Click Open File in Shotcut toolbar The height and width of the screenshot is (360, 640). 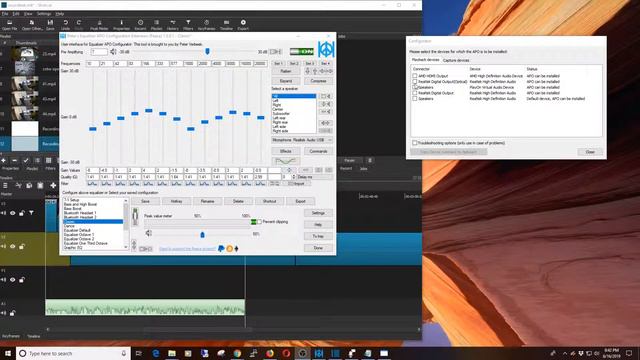9,25
